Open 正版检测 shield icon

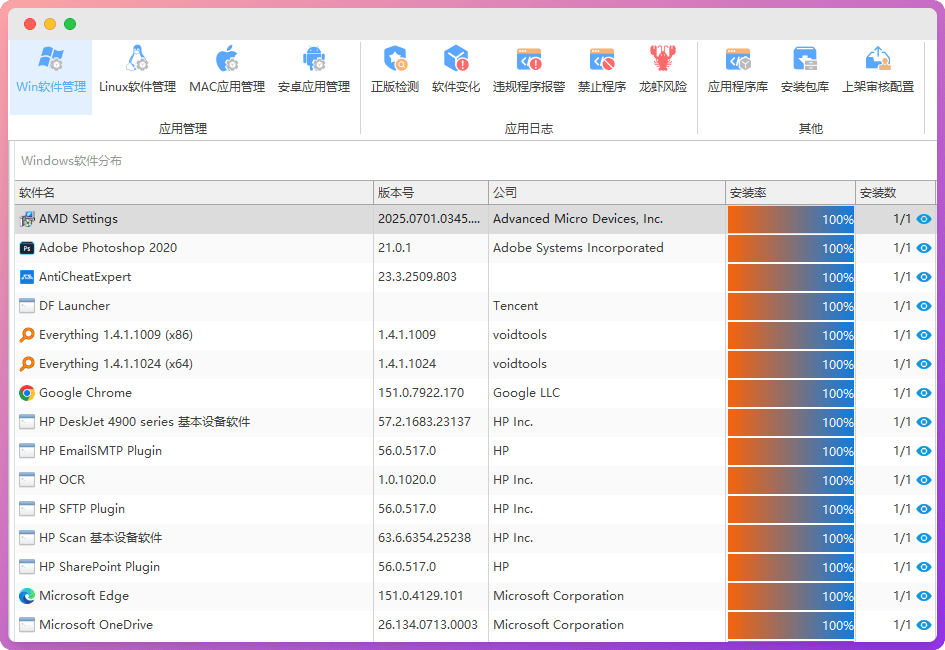[395, 59]
